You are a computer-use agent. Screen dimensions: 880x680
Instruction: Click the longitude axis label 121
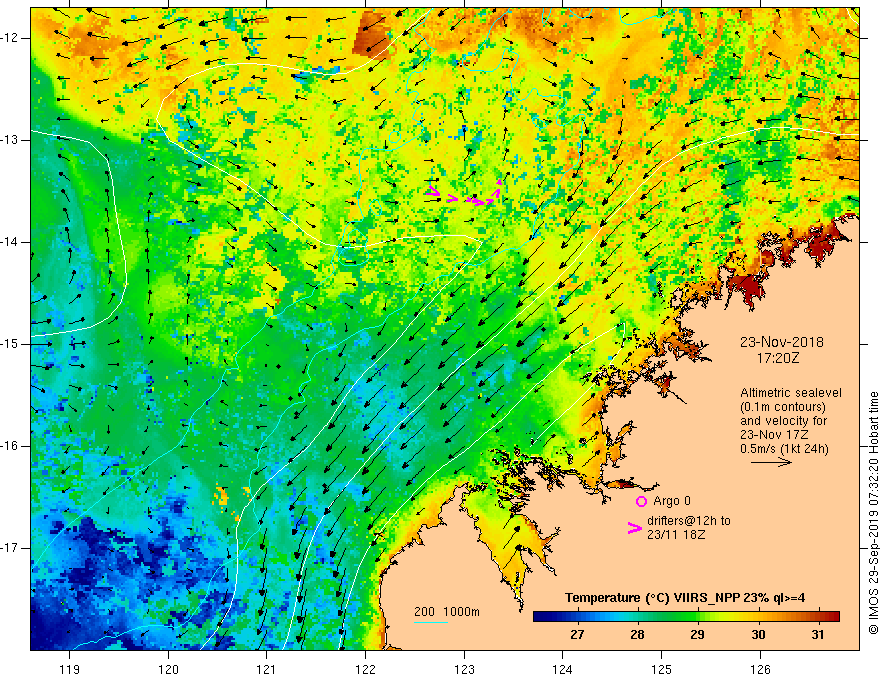(x=266, y=669)
